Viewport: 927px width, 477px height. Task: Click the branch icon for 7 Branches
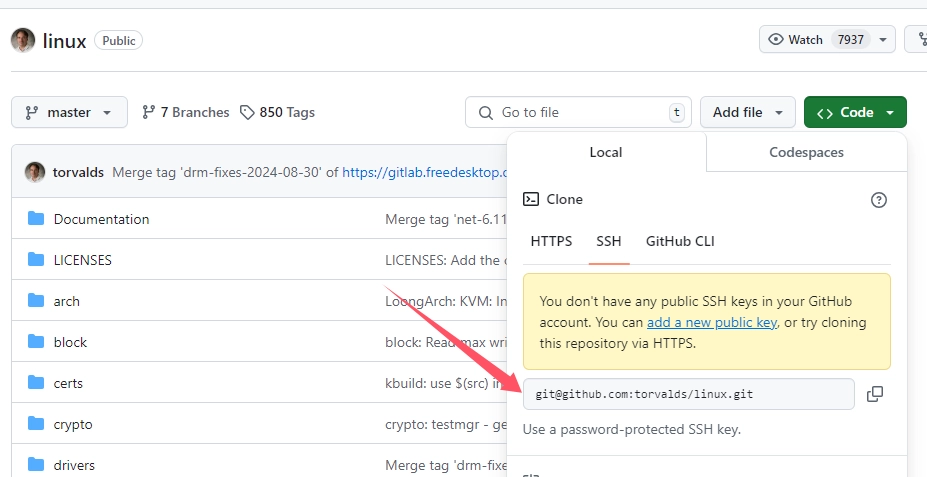point(149,113)
